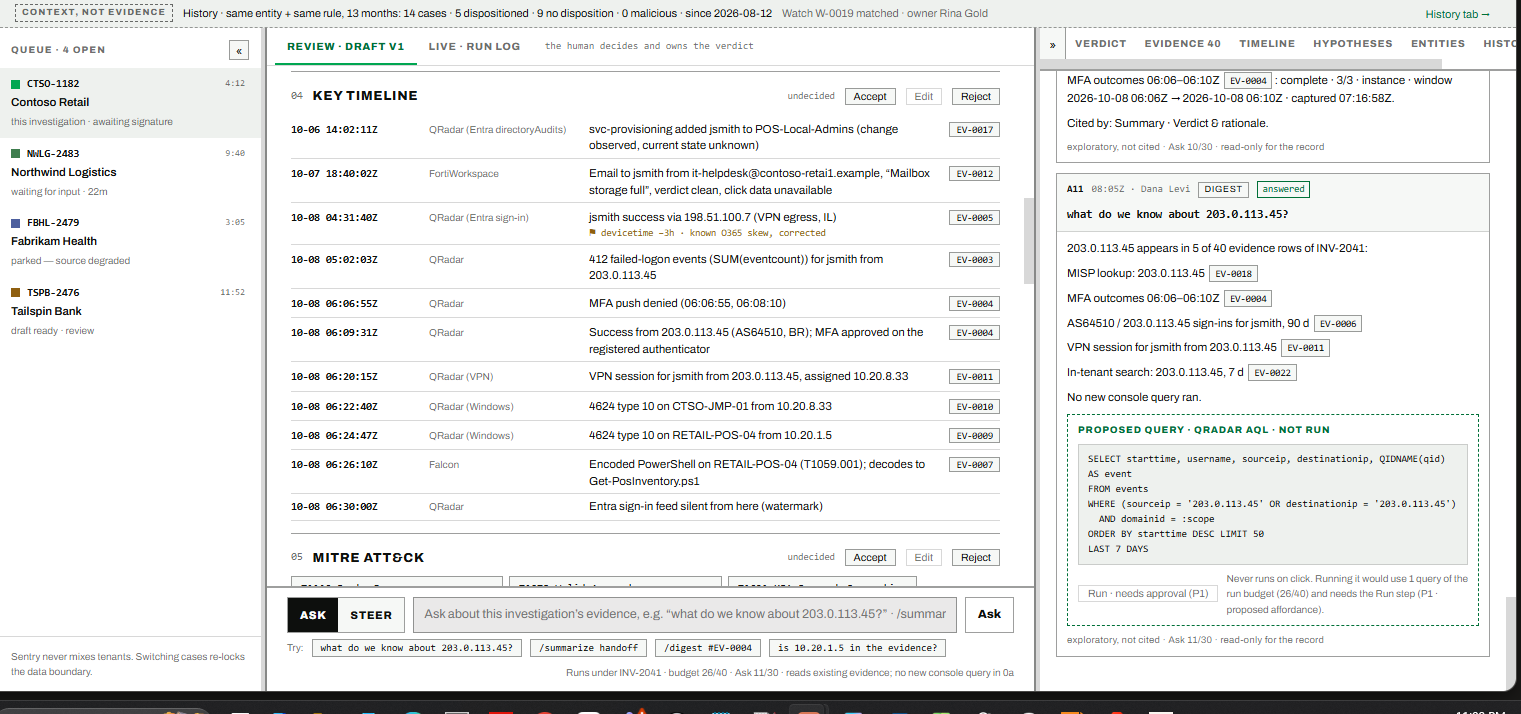The height and width of the screenshot is (714, 1521).
Task: Open the Timeline tab in the right panel
Action: (1267, 44)
